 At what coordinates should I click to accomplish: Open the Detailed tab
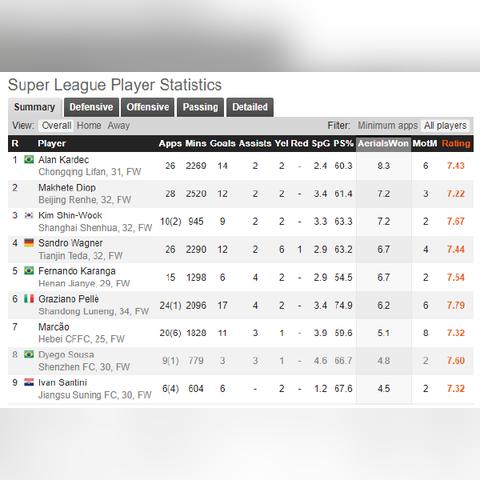pyautogui.click(x=250, y=107)
